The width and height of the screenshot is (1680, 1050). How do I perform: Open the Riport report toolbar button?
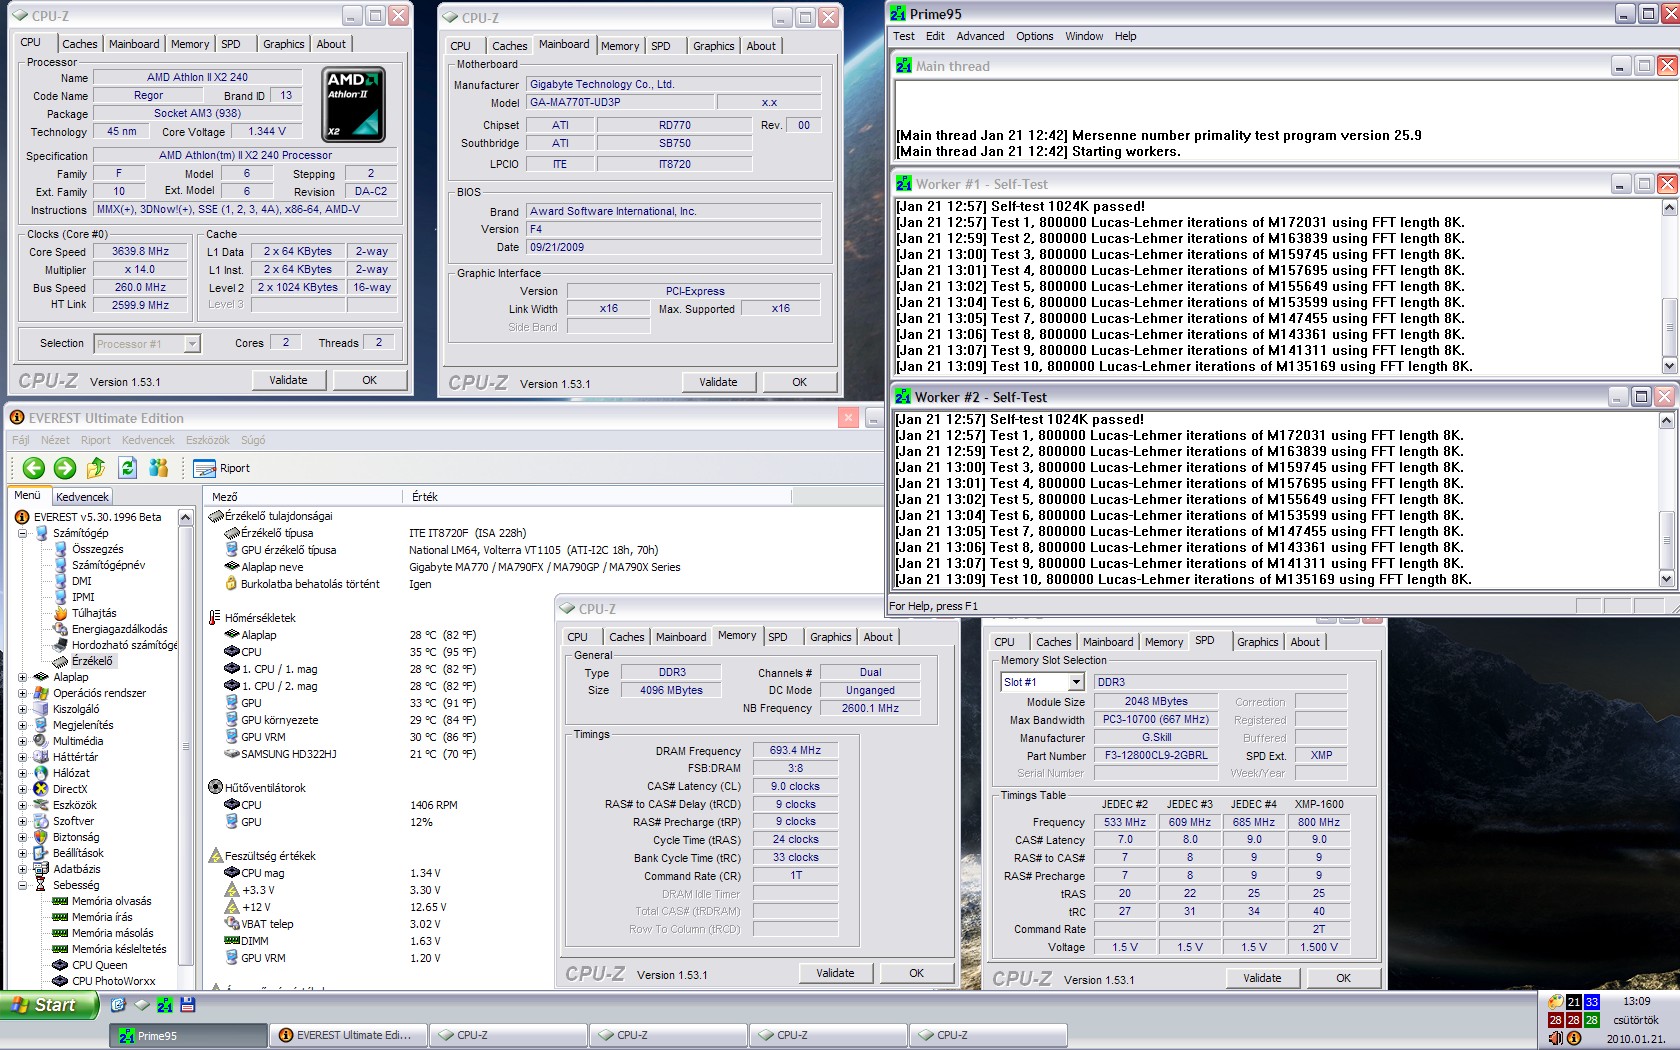[222, 468]
